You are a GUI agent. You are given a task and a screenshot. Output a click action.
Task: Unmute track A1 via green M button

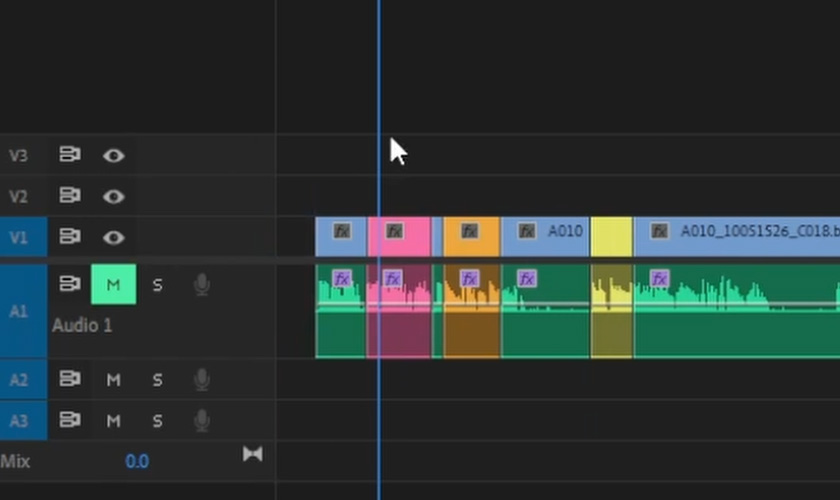114,284
